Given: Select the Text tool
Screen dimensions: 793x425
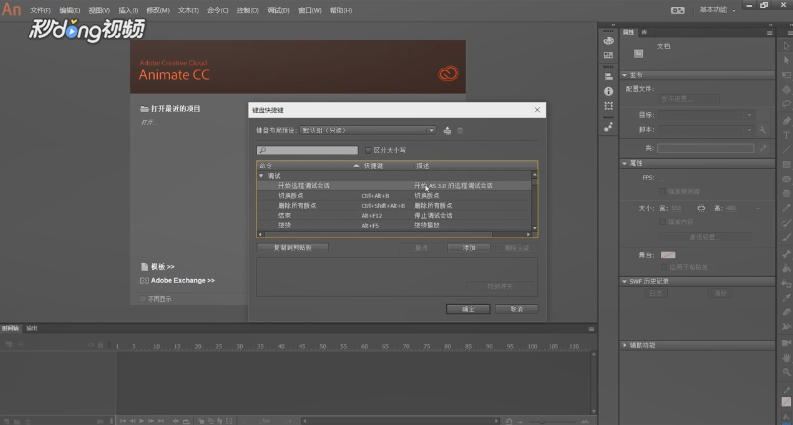Looking at the screenshot, I should point(786,135).
